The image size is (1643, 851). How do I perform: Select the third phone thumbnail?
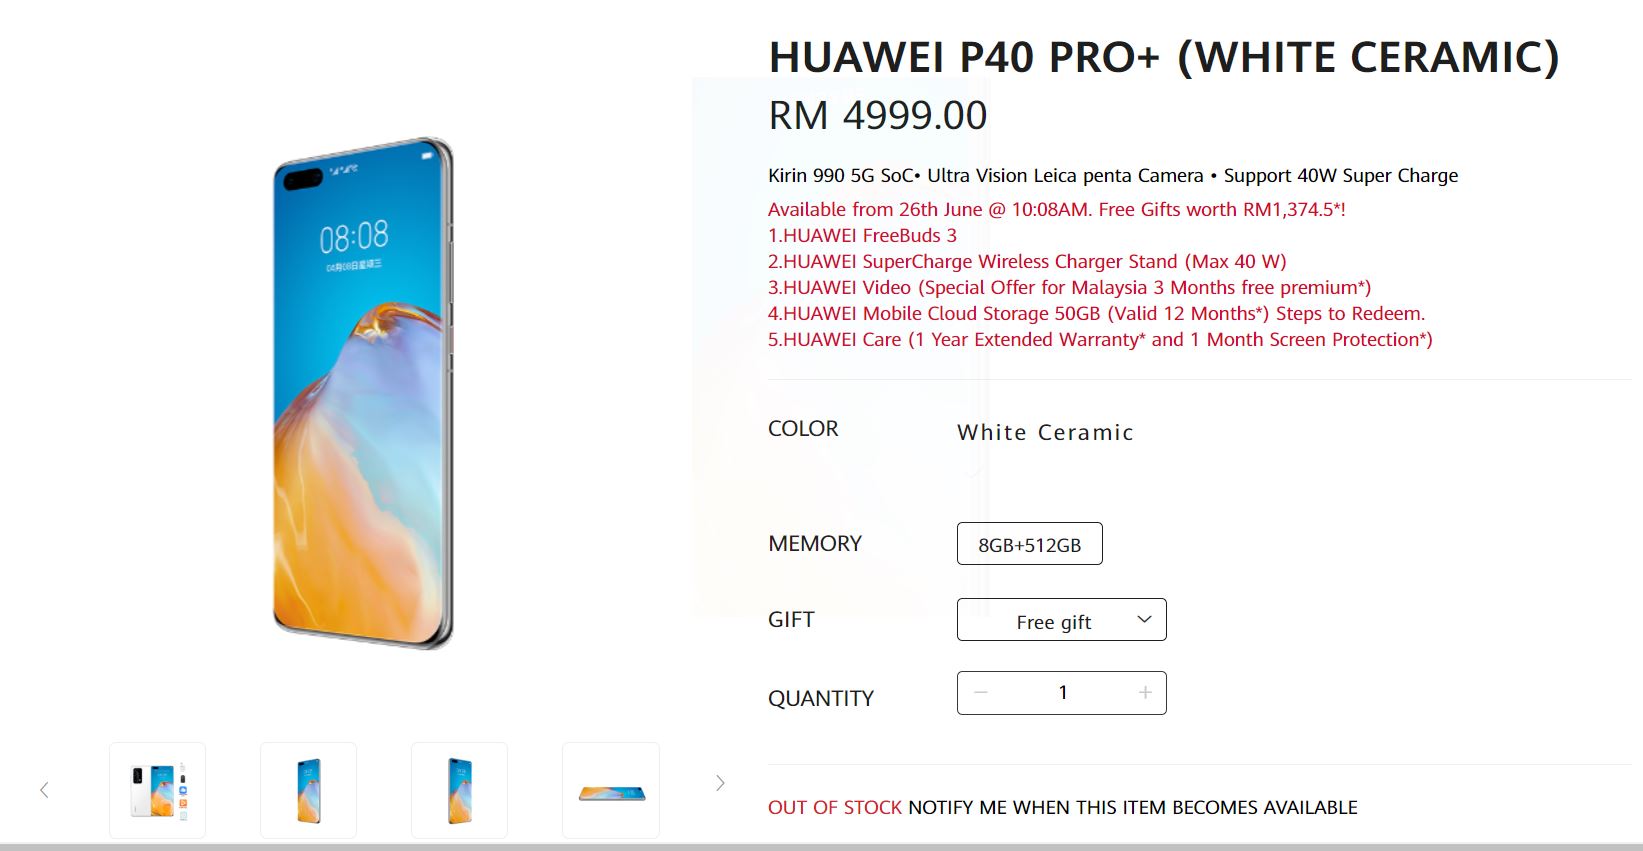pos(459,790)
